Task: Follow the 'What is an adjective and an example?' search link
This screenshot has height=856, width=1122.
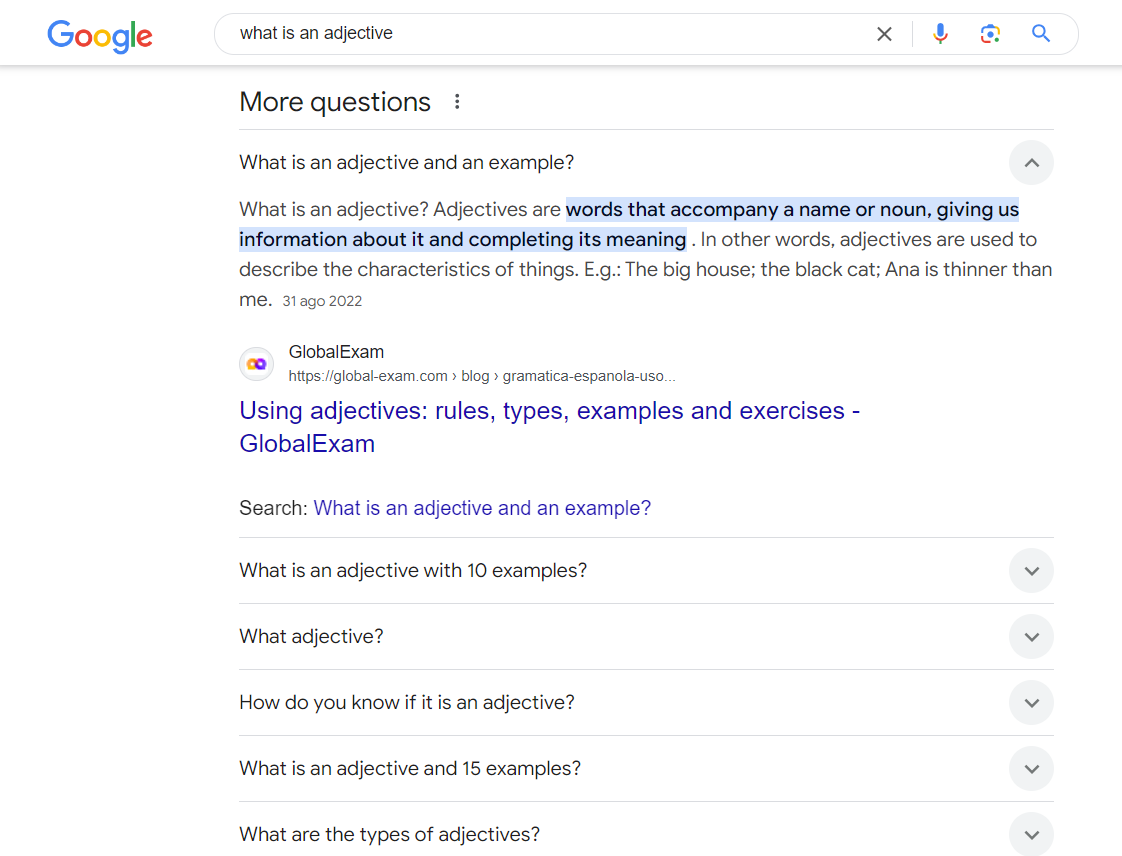Action: [482, 507]
